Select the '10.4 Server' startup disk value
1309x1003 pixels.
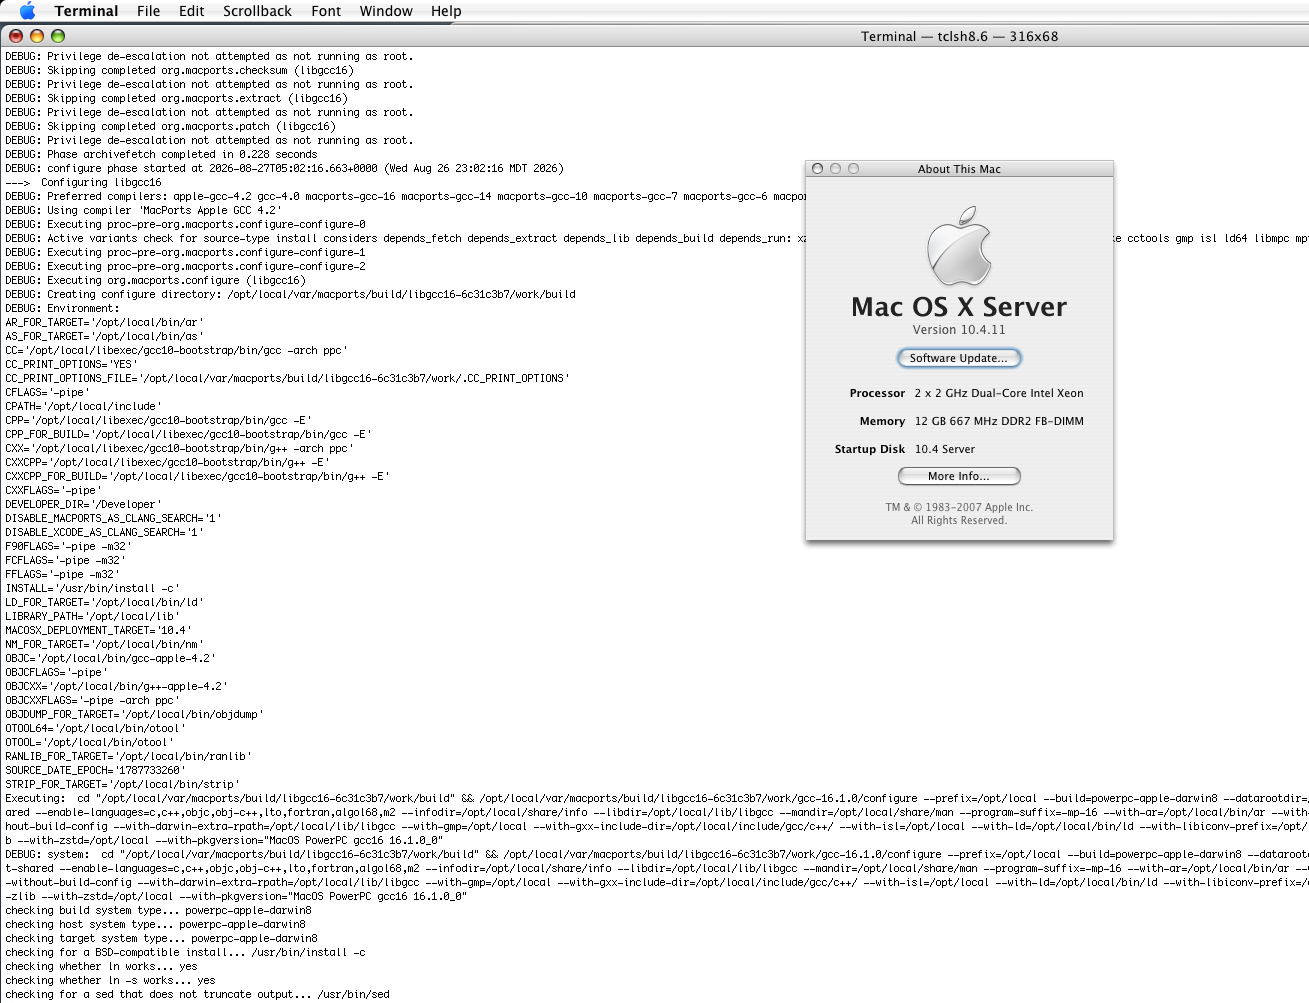point(945,449)
